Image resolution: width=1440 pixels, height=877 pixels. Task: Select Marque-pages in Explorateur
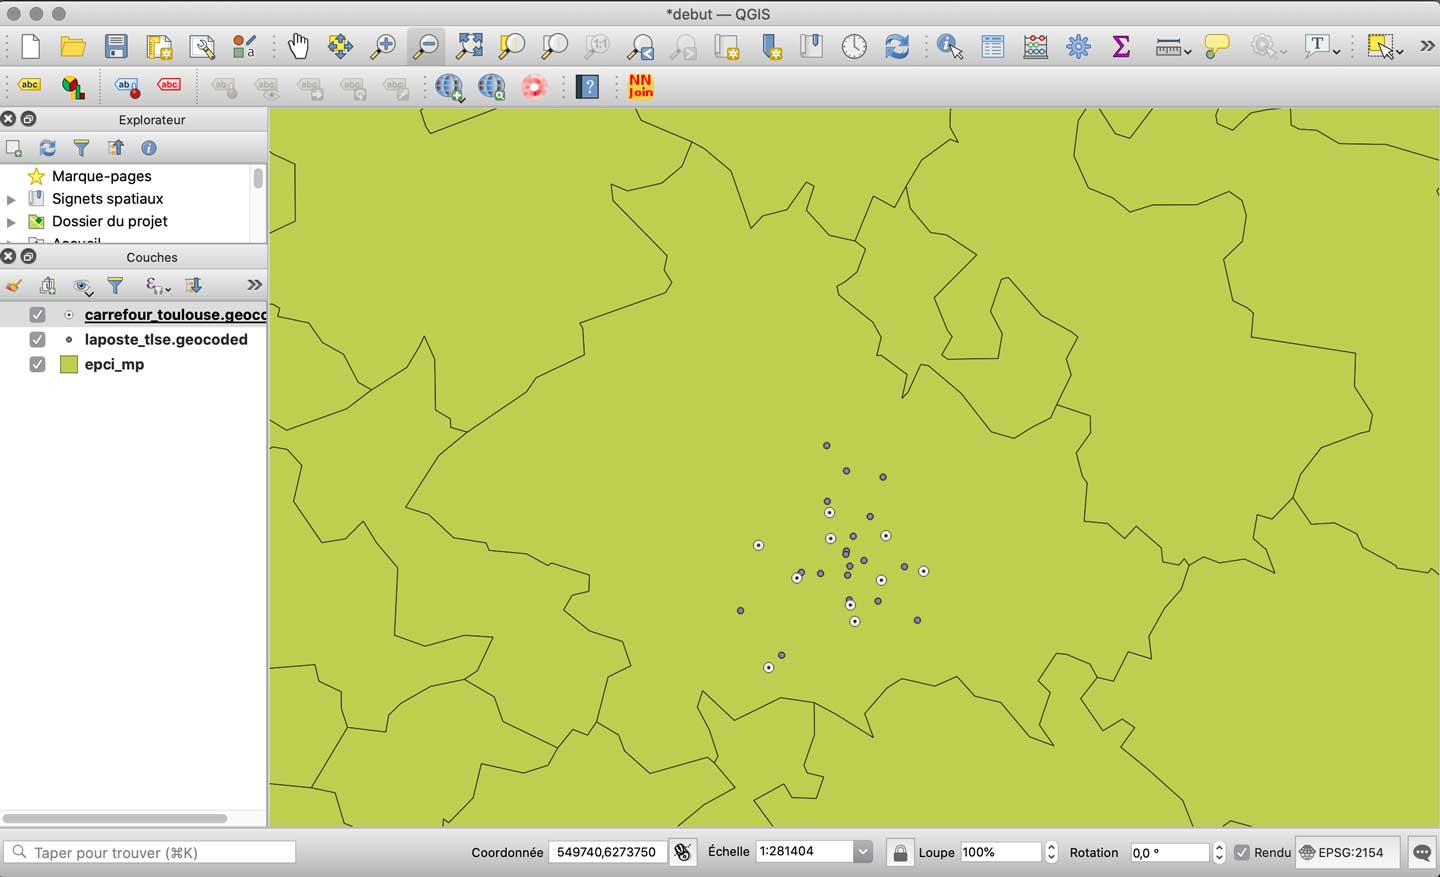tap(102, 176)
